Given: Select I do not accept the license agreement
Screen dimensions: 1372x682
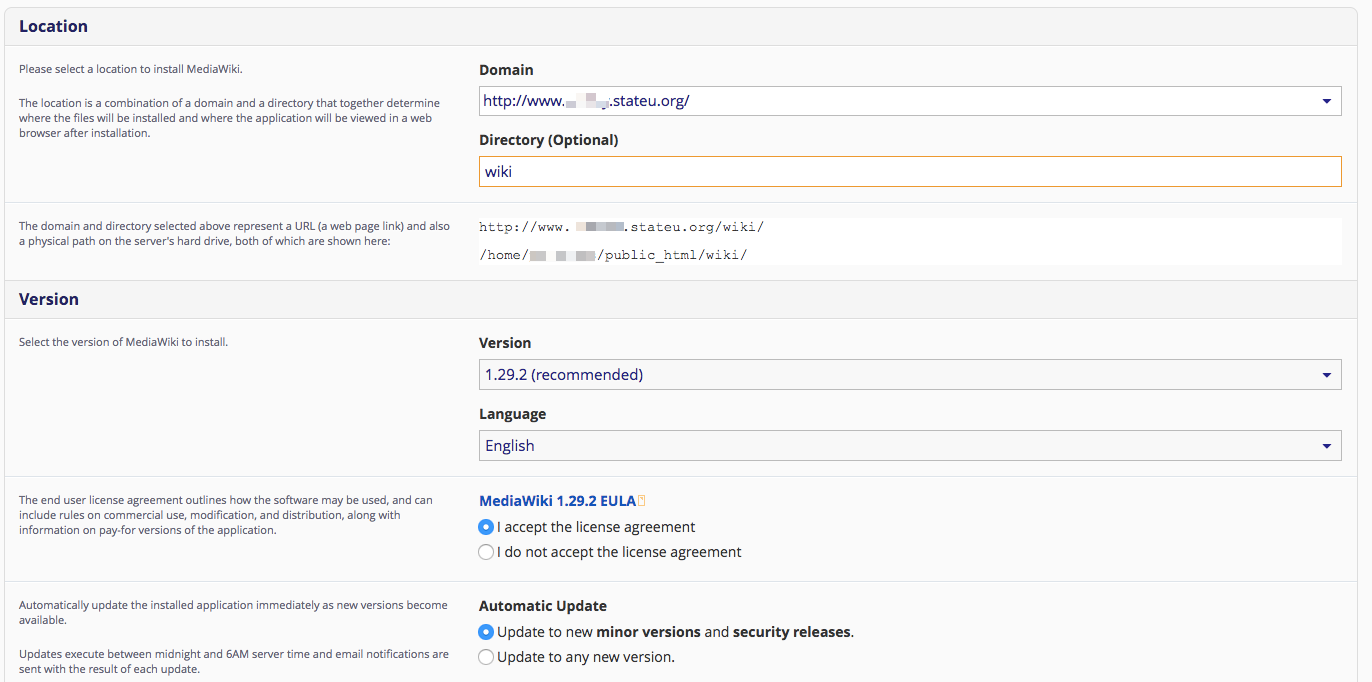Looking at the screenshot, I should [x=486, y=552].
